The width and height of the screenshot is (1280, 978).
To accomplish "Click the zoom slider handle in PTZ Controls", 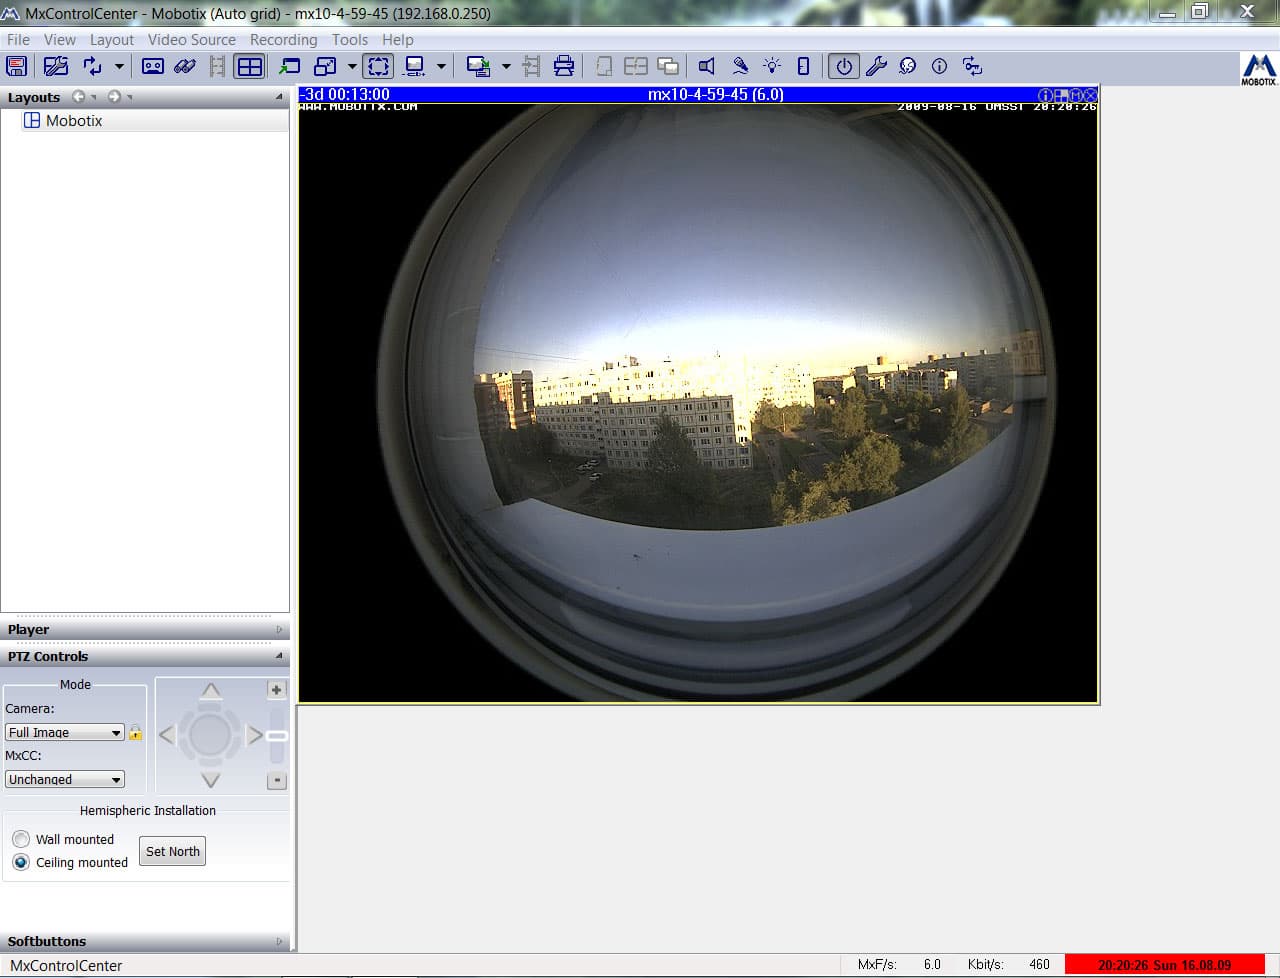I will click(277, 736).
